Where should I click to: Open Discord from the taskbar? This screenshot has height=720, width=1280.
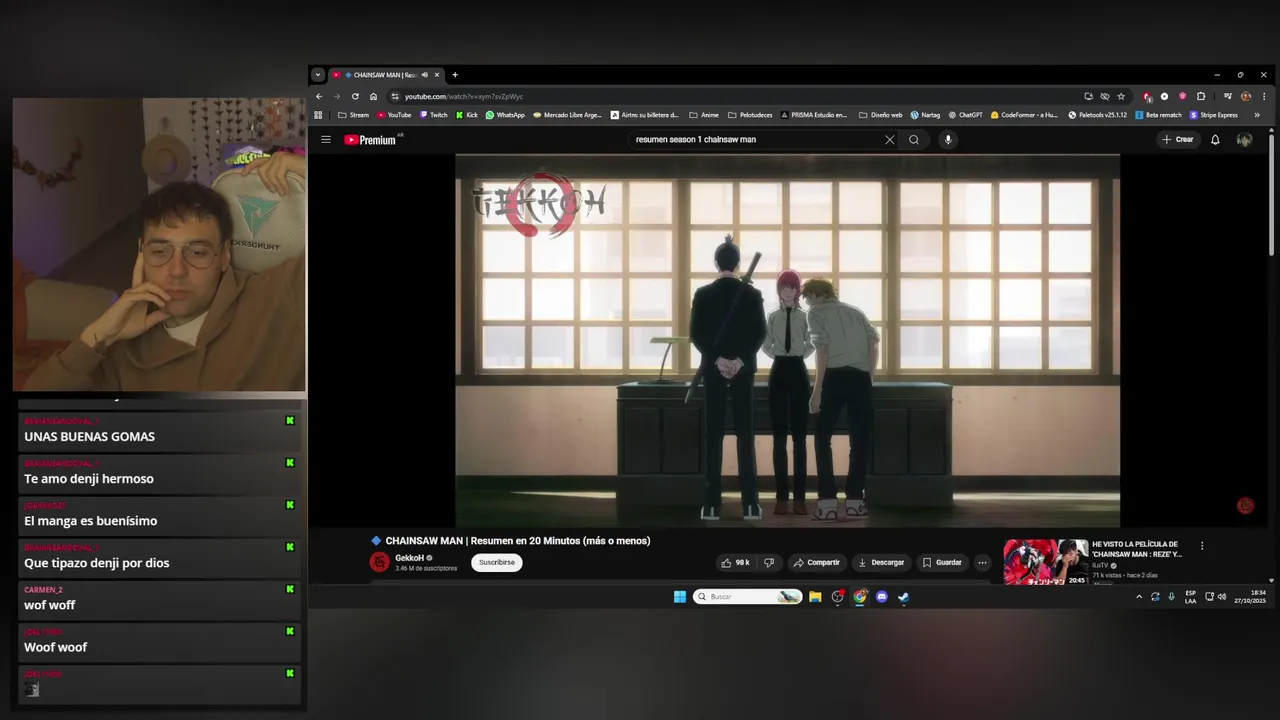point(881,597)
